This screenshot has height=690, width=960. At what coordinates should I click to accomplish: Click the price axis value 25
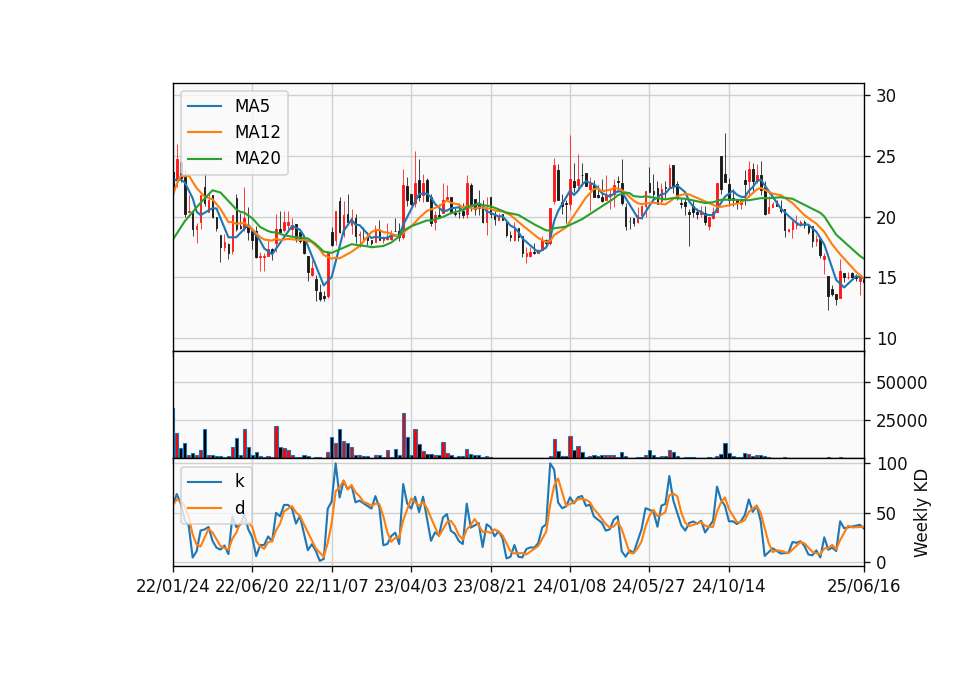tap(886, 157)
